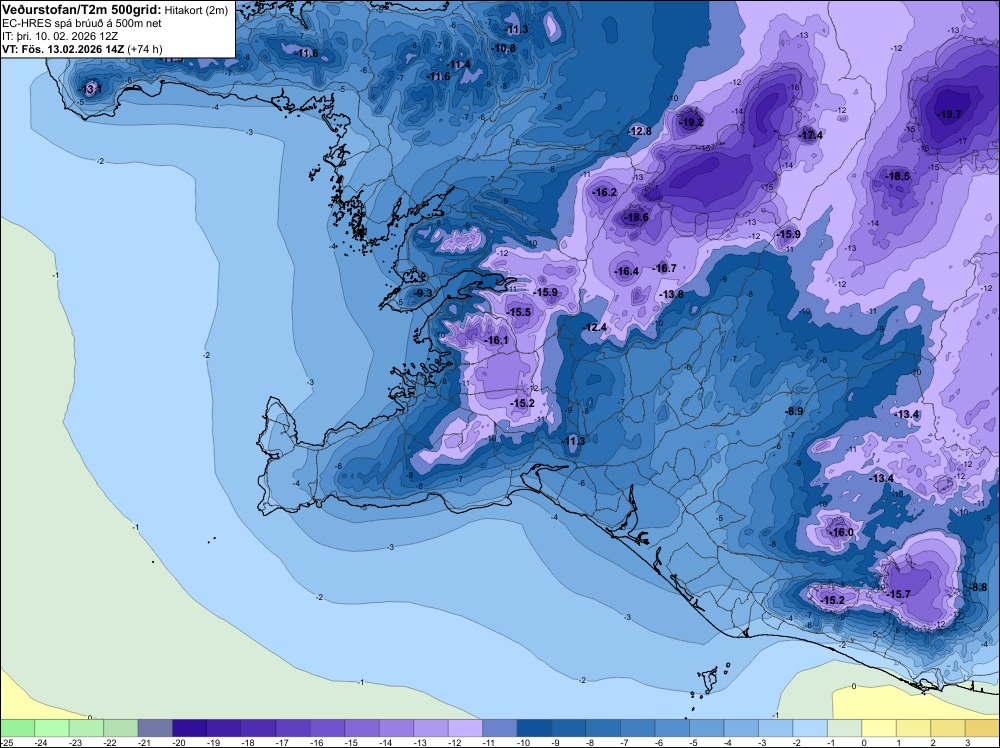
Task: Click the -10 legend color swatch
Action: pos(534,728)
